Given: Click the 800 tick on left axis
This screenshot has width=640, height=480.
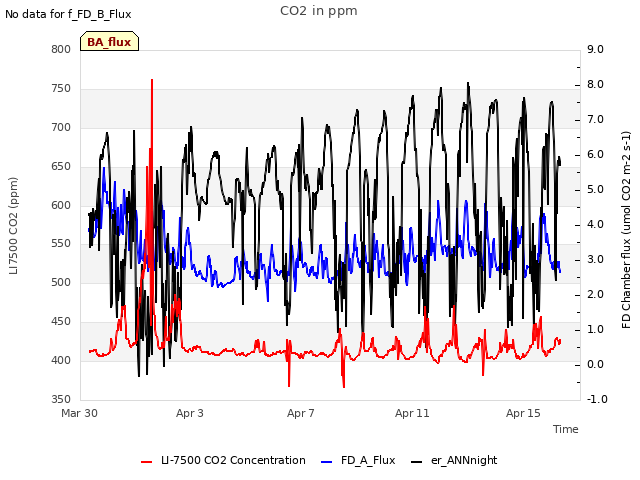Looking at the screenshot, I should coord(61,50).
